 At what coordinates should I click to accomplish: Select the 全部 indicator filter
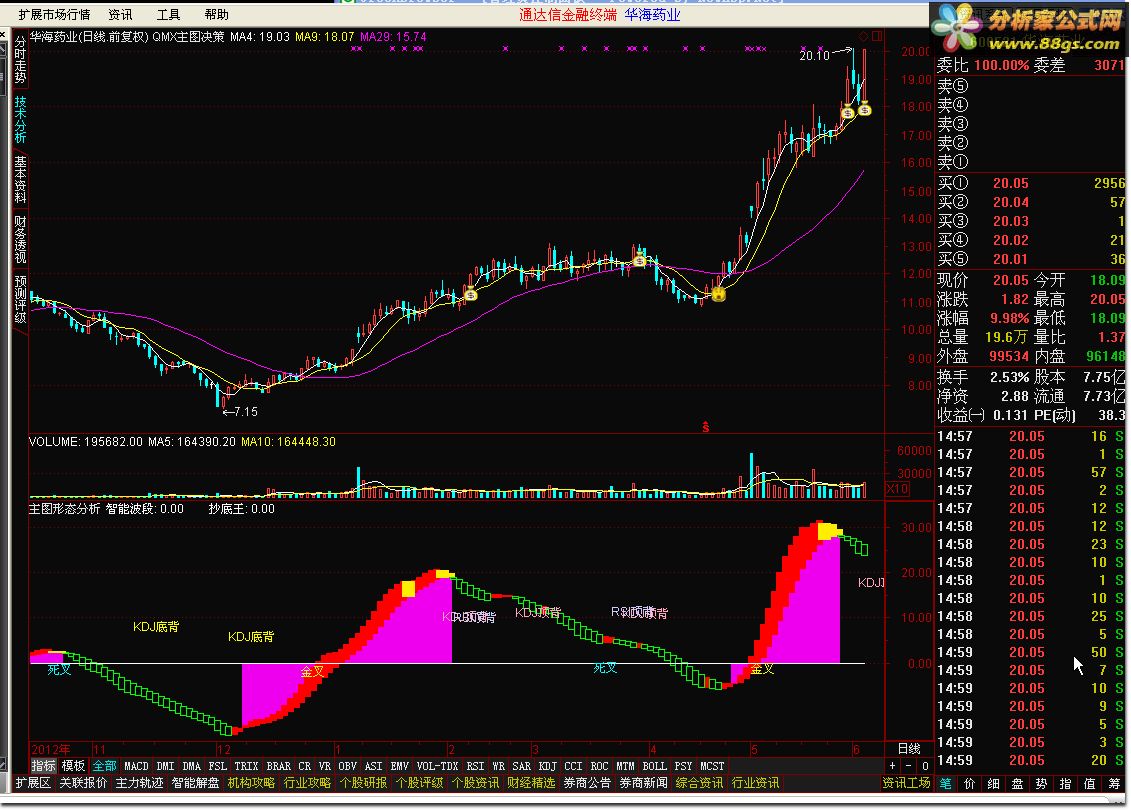(x=105, y=766)
